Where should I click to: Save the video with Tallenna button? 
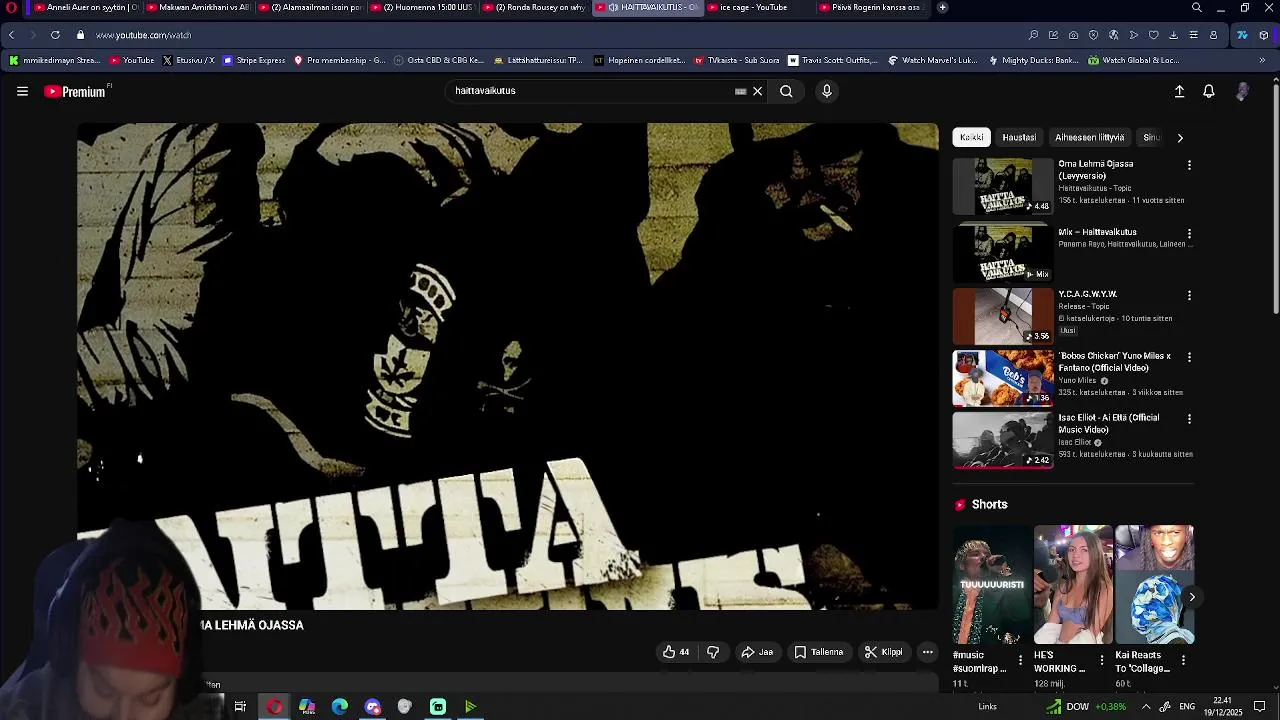819,652
